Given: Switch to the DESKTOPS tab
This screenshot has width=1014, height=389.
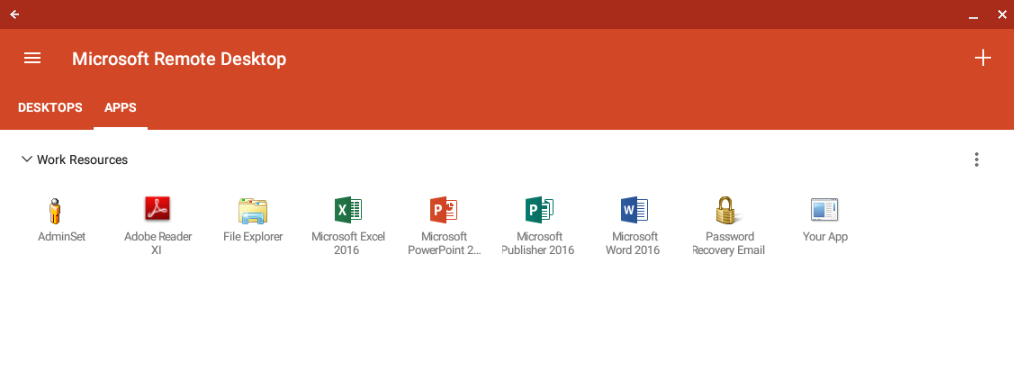Looking at the screenshot, I should (x=50, y=107).
